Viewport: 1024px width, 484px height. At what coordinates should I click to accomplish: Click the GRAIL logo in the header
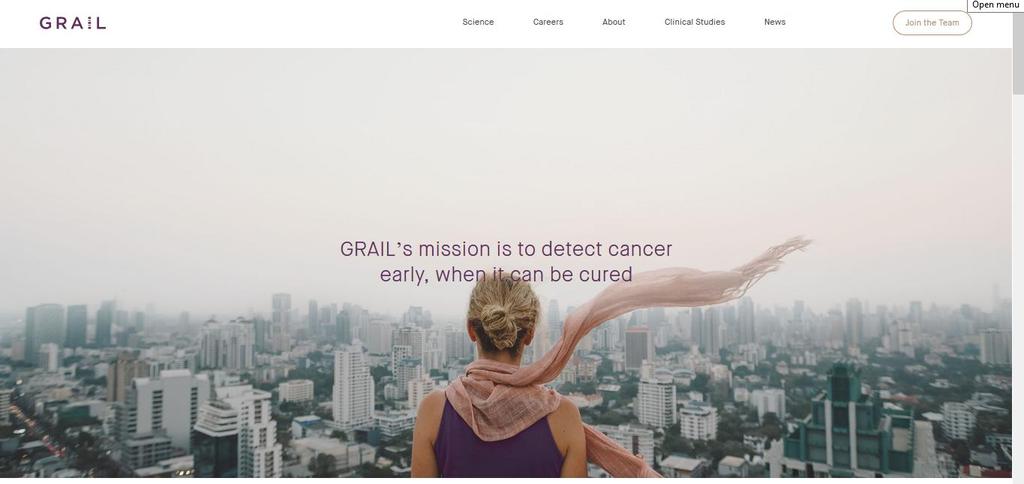pyautogui.click(x=72, y=23)
